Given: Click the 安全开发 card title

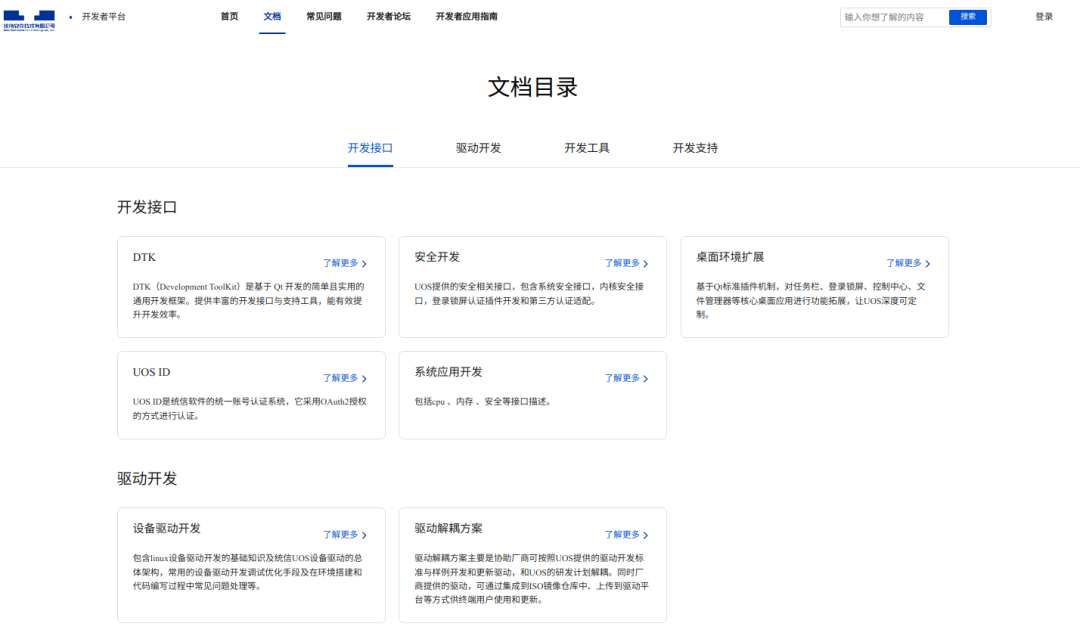Looking at the screenshot, I should click(437, 257).
